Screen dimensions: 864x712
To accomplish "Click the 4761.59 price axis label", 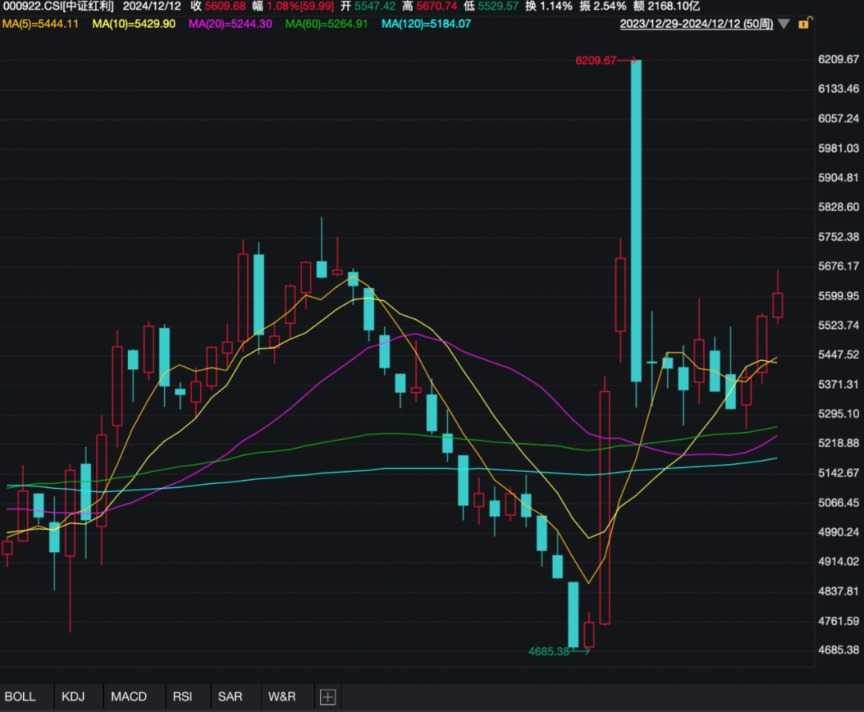I will (x=839, y=621).
